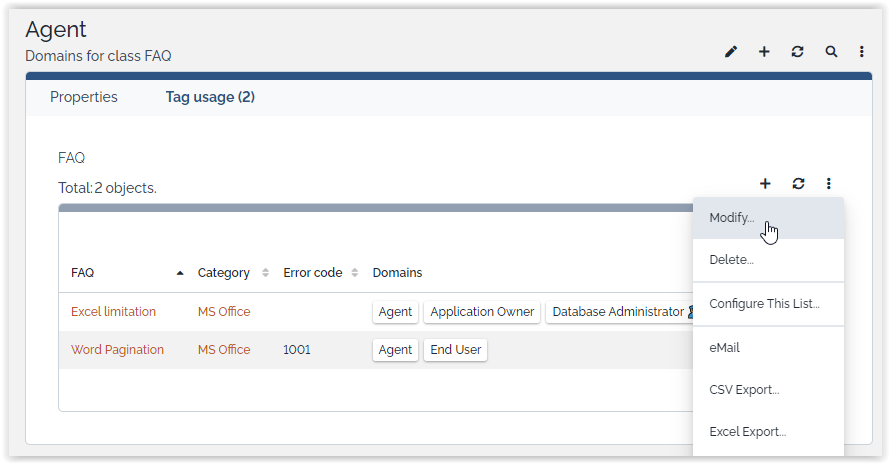
Task: Select CSV Export... option
Action: pyautogui.click(x=744, y=390)
